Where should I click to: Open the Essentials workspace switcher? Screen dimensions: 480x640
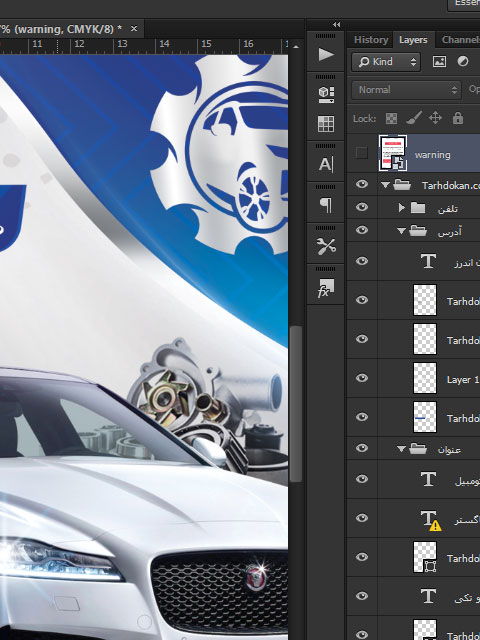tap(464, 4)
